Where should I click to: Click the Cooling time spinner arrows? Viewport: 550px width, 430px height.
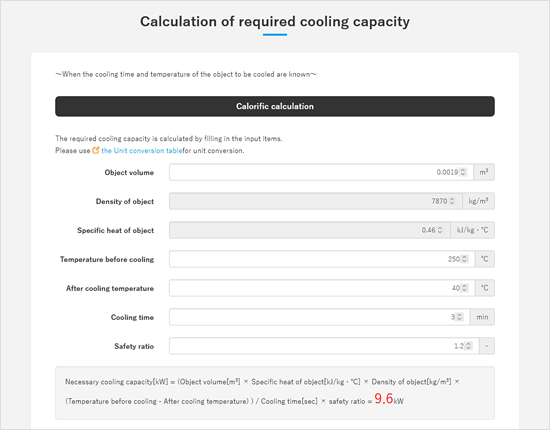[460, 317]
